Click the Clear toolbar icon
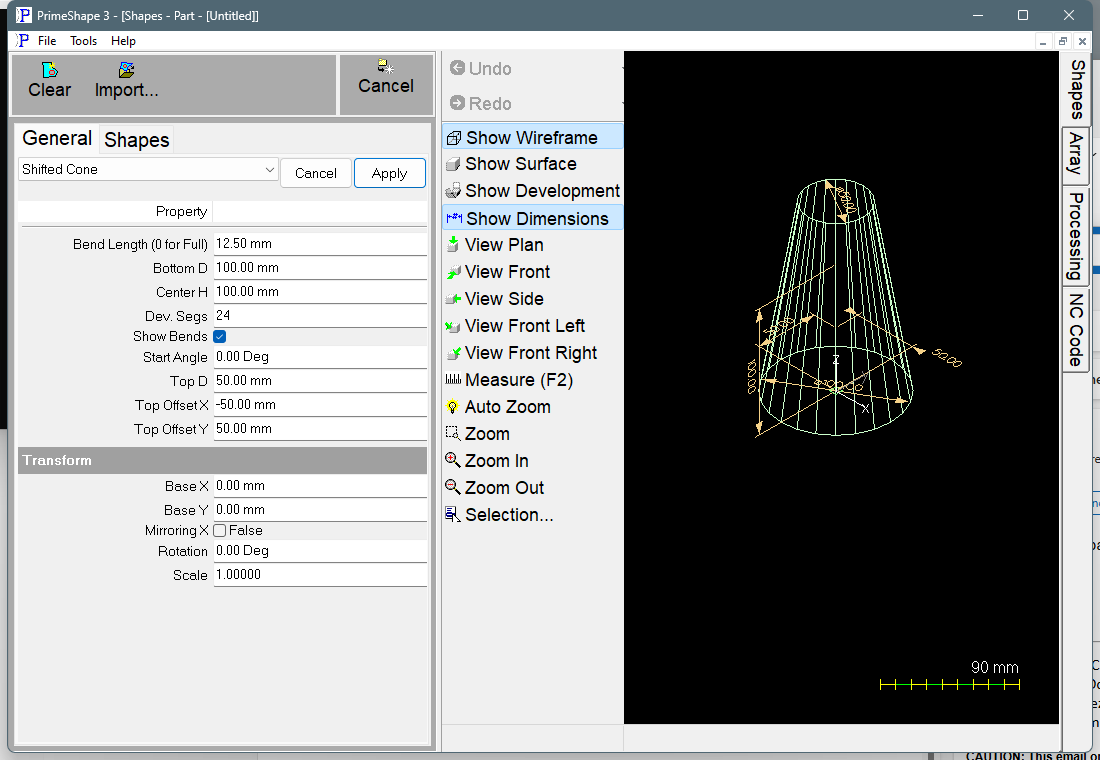Screen dimensions: 1100x760 point(49,70)
